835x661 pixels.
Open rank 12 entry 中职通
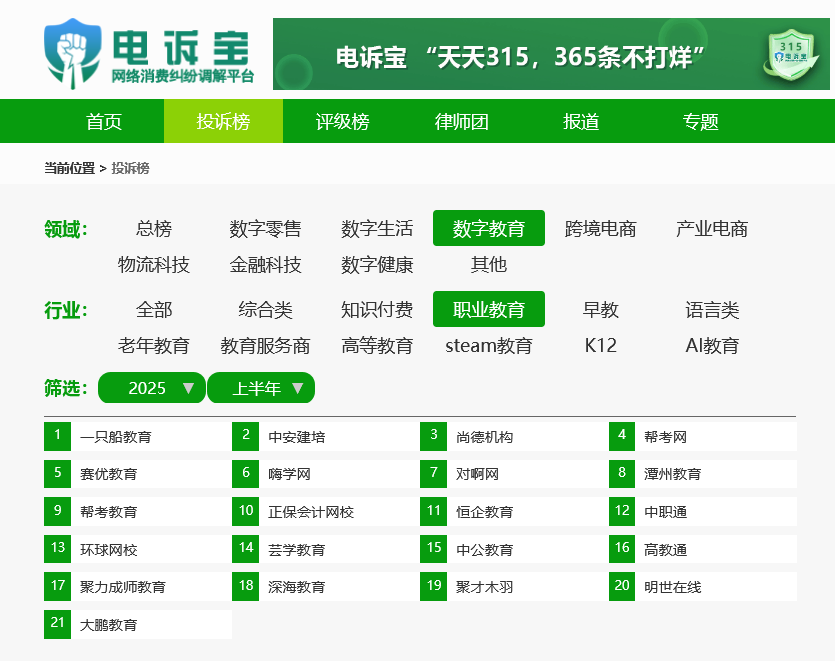coord(703,512)
